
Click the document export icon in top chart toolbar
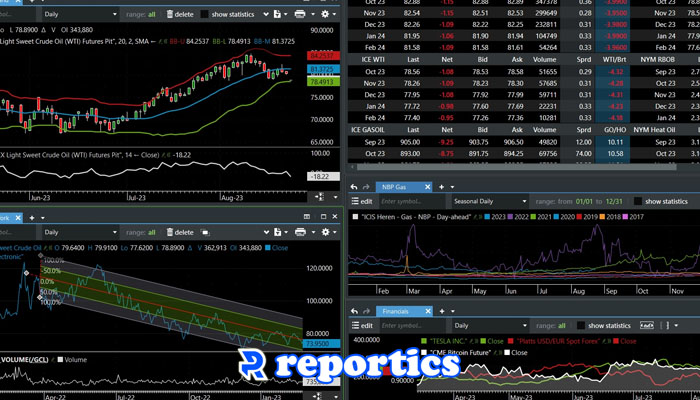(x=282, y=15)
